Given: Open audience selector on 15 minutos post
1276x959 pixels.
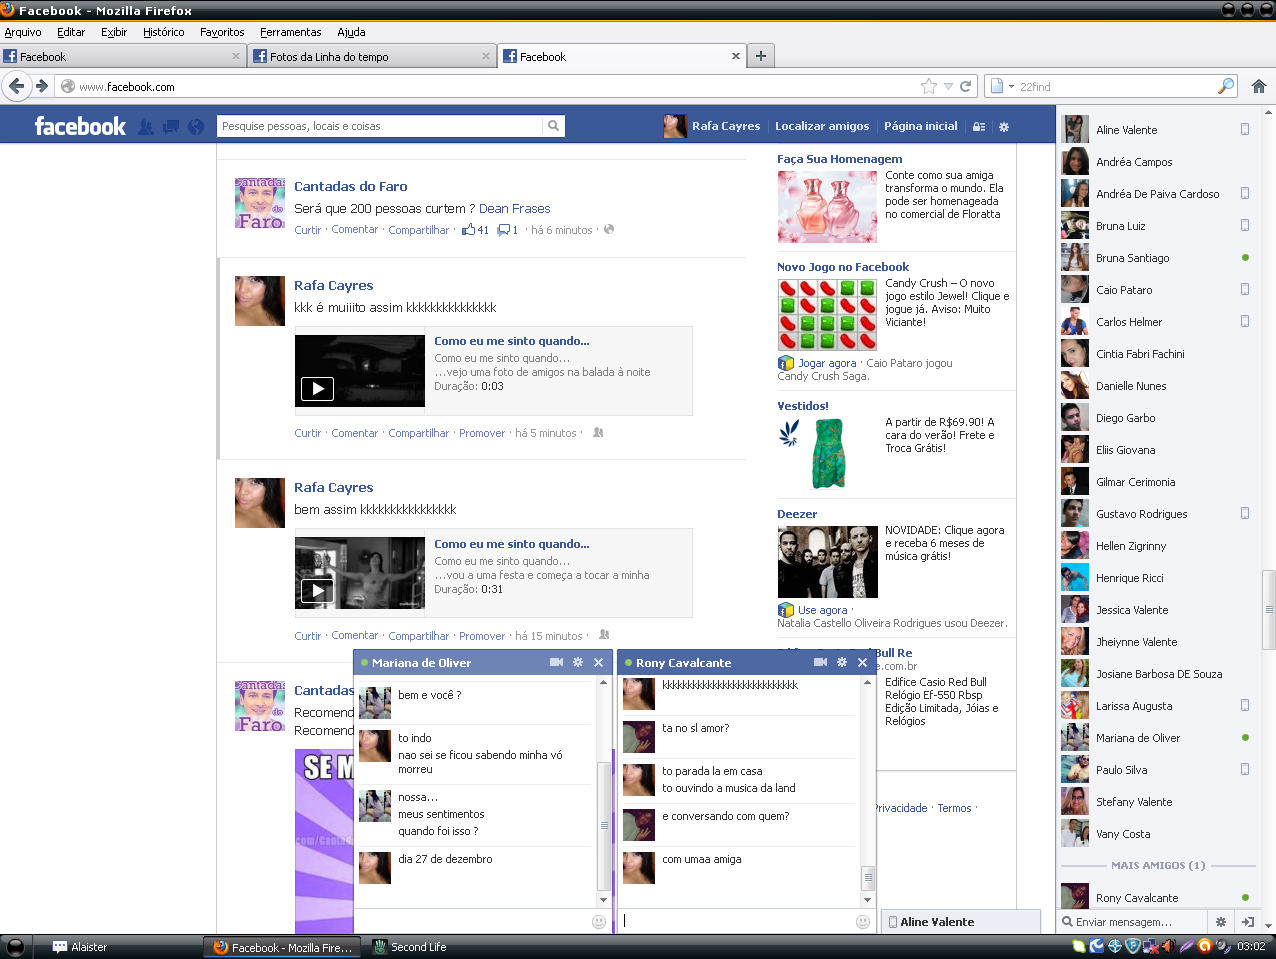Looking at the screenshot, I should pos(604,635).
